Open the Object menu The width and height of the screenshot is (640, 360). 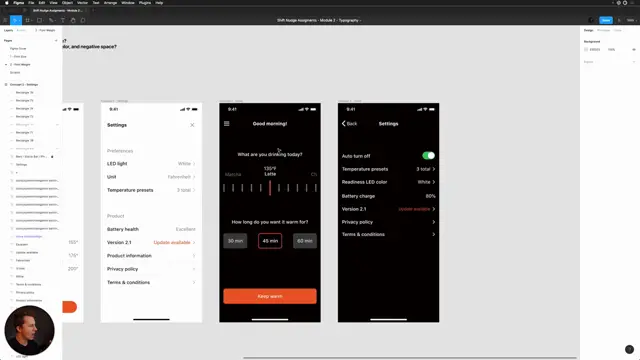(67, 2)
